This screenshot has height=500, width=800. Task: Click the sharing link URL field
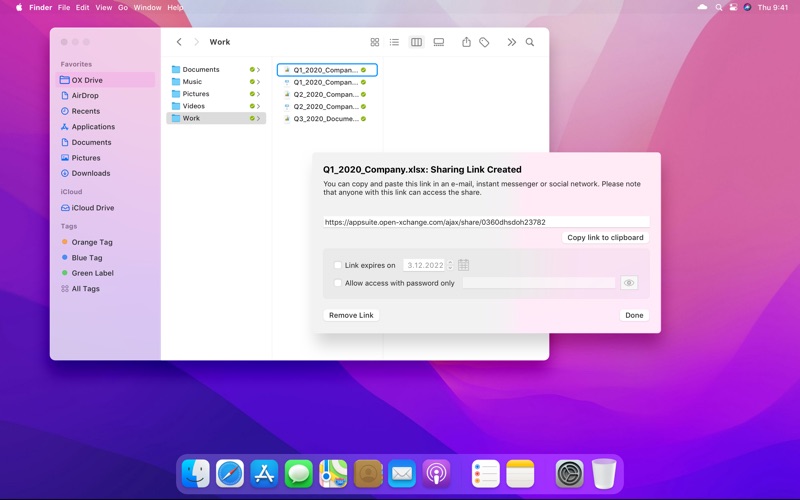pos(486,222)
